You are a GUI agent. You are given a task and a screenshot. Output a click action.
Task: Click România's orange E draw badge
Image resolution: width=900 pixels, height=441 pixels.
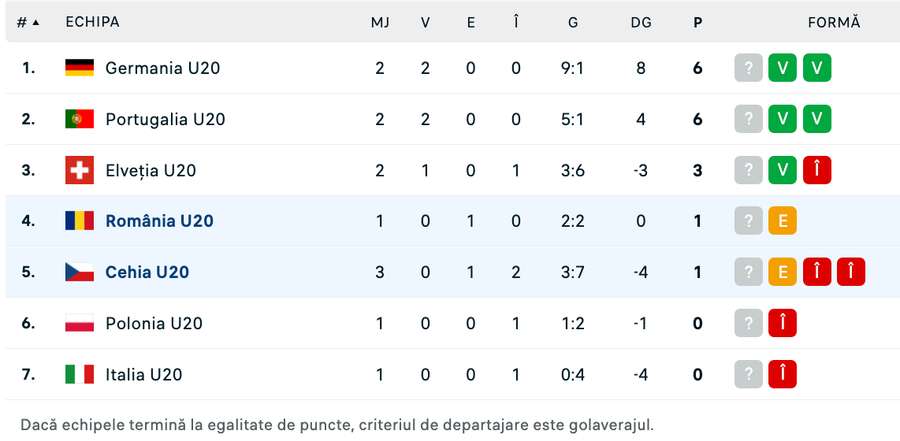coord(782,221)
